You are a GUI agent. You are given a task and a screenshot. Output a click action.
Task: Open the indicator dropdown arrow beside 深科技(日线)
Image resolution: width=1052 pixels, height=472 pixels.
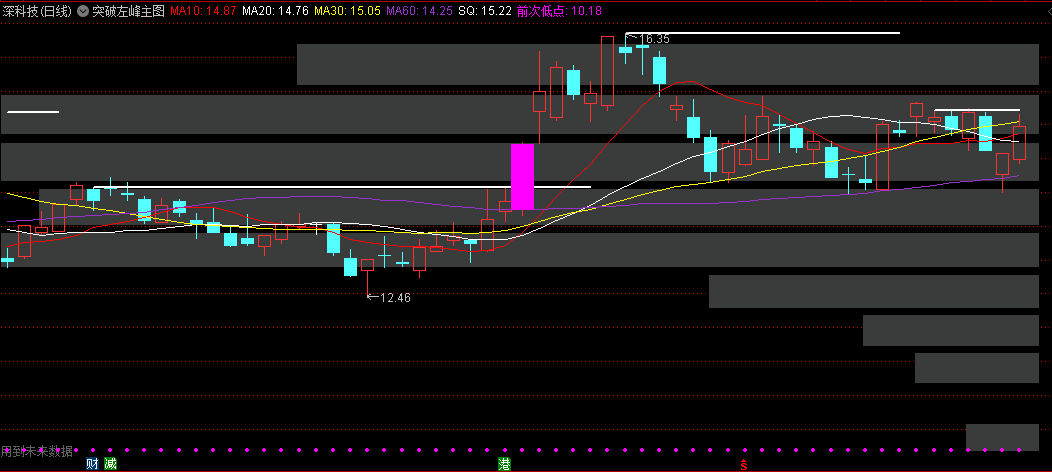(x=82, y=11)
